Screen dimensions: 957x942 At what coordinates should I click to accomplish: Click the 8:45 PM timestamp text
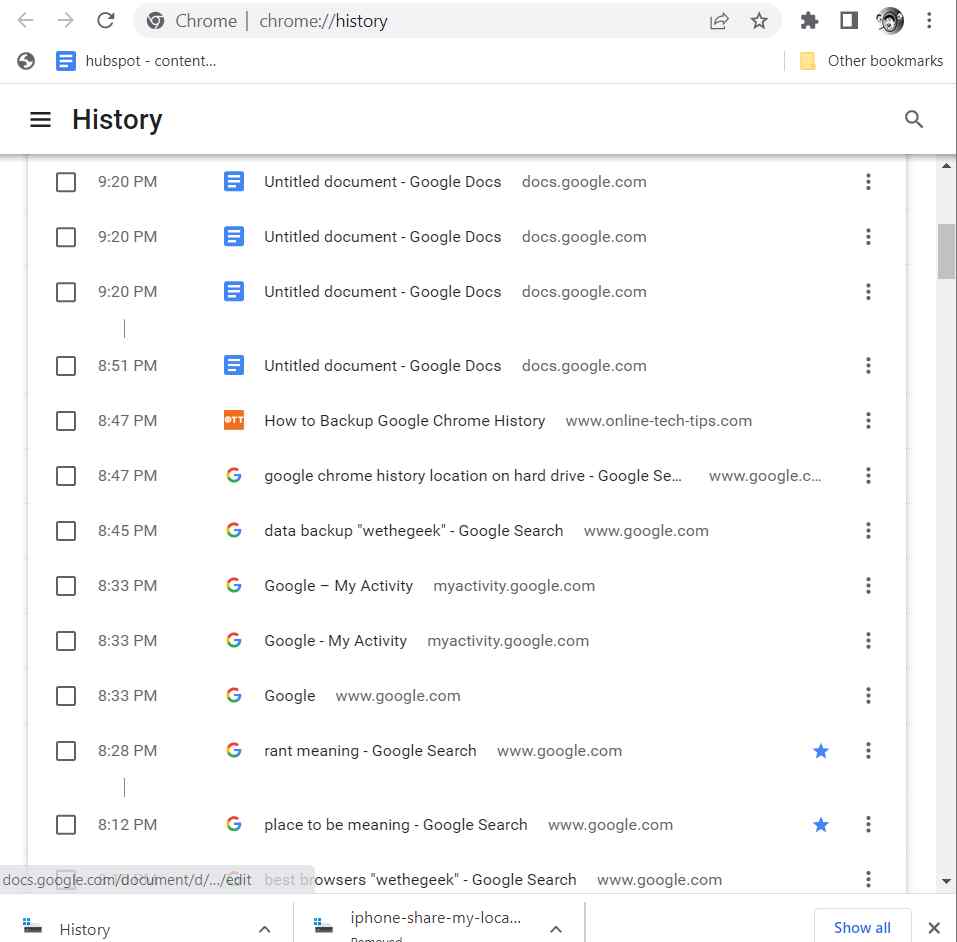[x=128, y=531]
